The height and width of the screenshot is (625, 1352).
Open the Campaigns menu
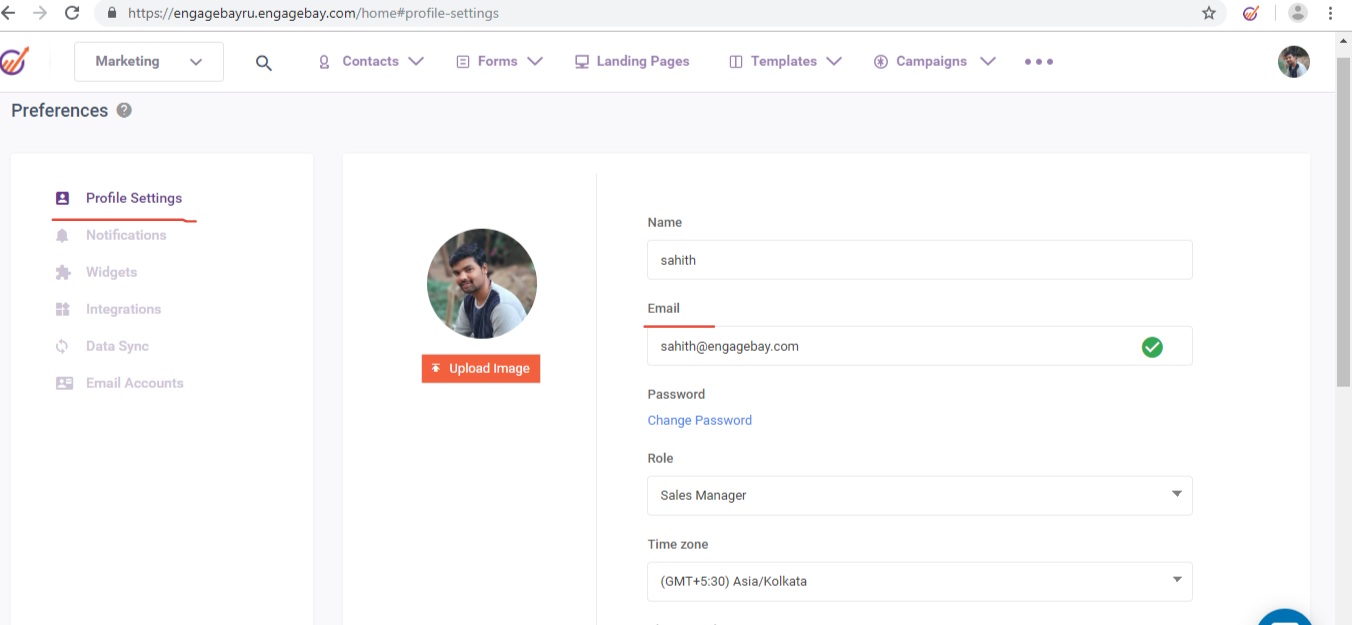[934, 61]
